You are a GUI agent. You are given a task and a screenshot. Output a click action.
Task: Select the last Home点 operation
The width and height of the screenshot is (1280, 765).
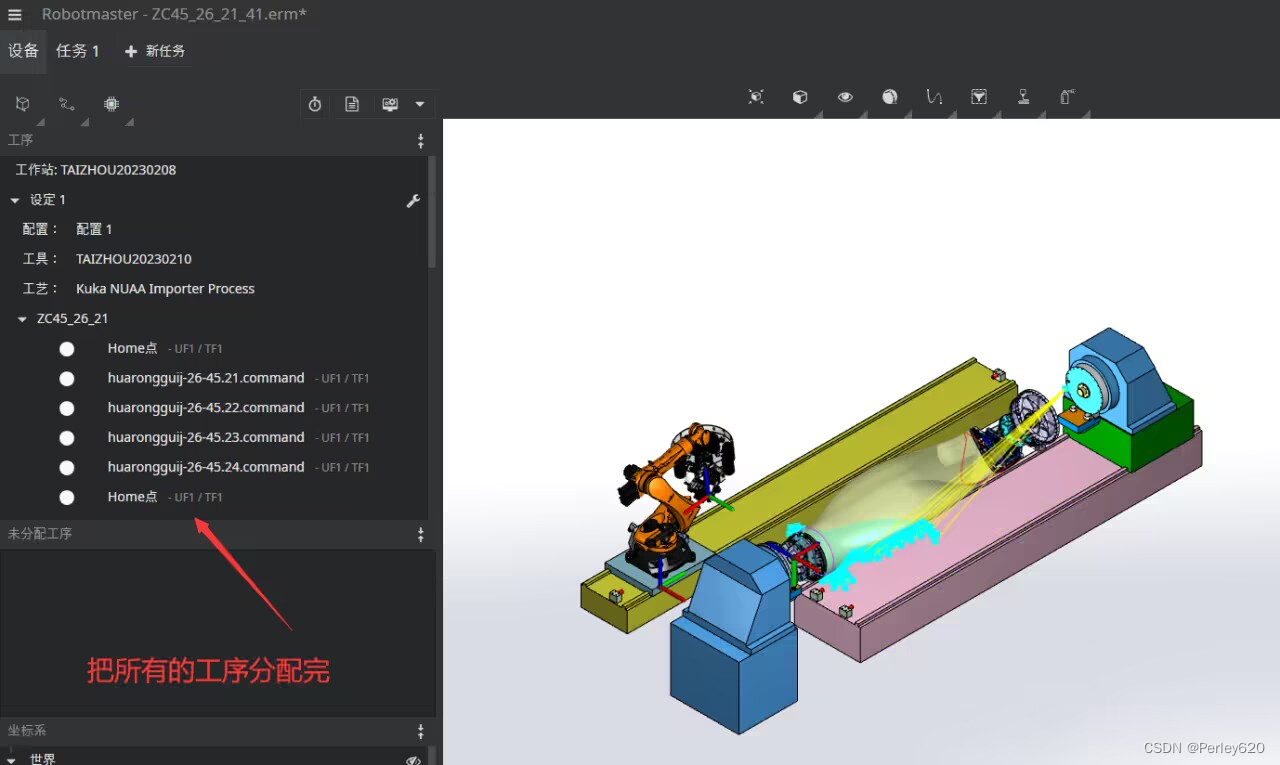(133, 496)
